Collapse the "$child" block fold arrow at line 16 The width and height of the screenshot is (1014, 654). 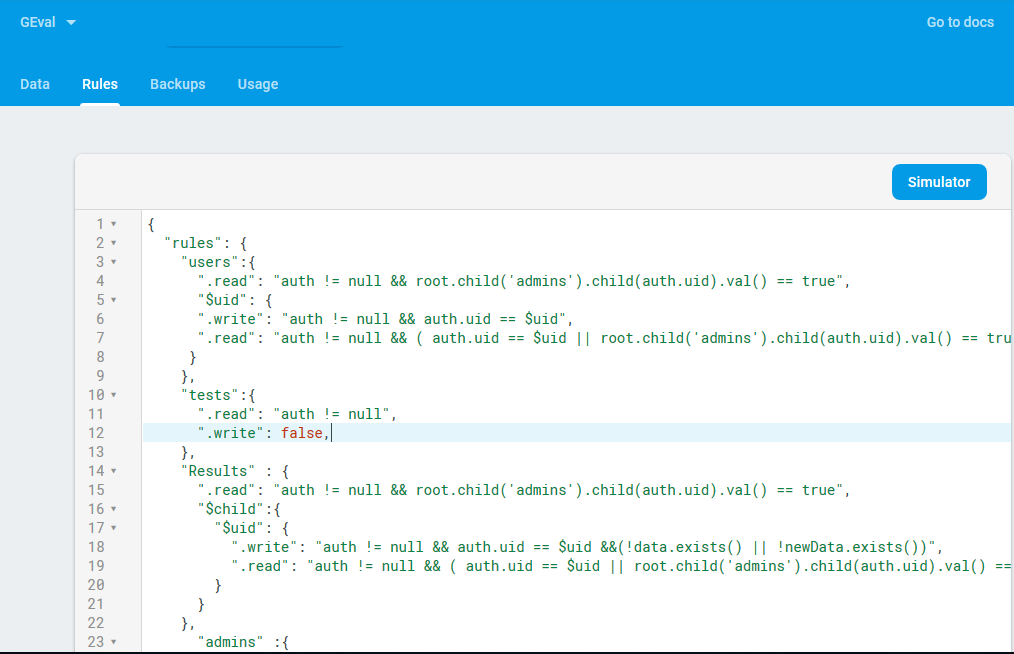click(114, 509)
